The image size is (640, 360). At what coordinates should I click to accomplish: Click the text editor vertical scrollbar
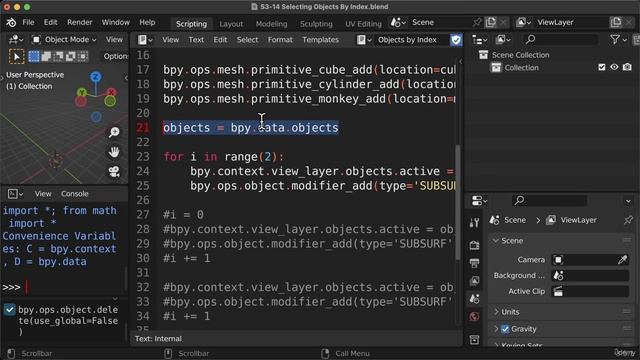click(x=458, y=202)
